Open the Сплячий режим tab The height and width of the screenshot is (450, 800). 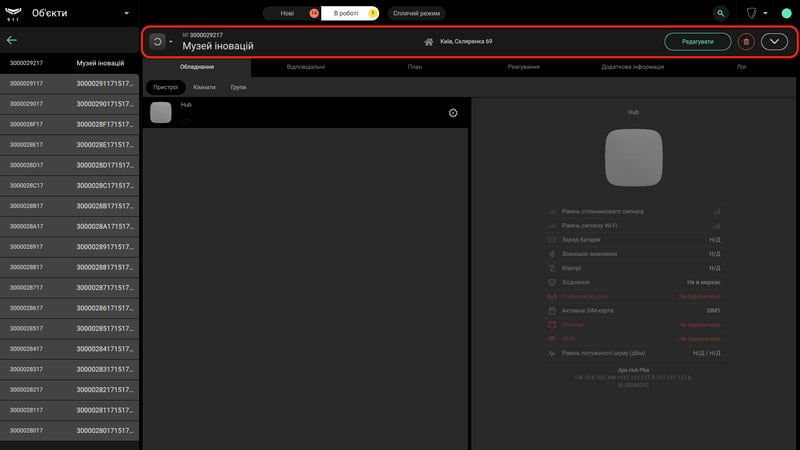pos(416,13)
